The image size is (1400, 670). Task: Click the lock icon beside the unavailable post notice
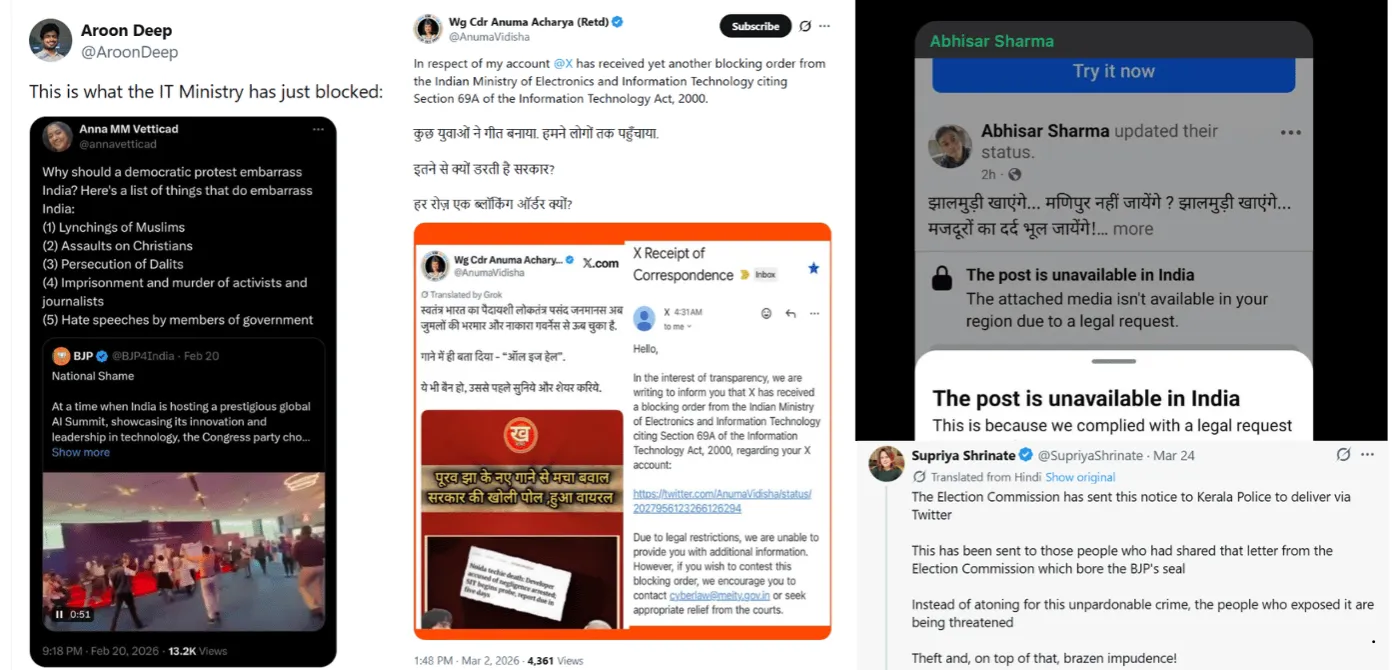[941, 279]
